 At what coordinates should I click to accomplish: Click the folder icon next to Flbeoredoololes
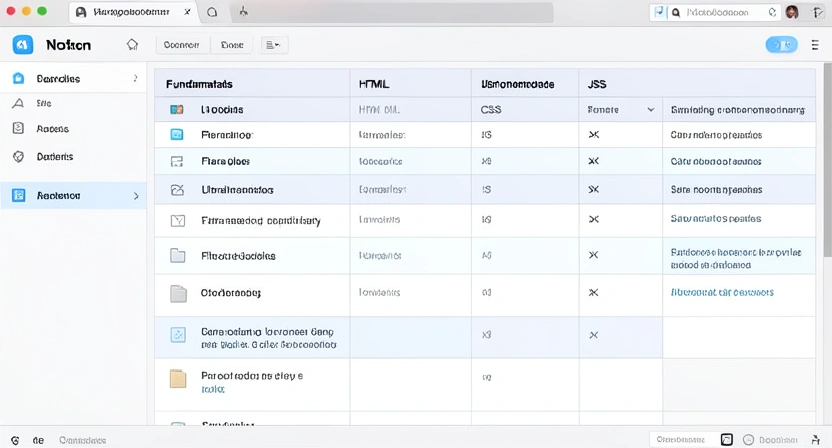click(x=178, y=256)
